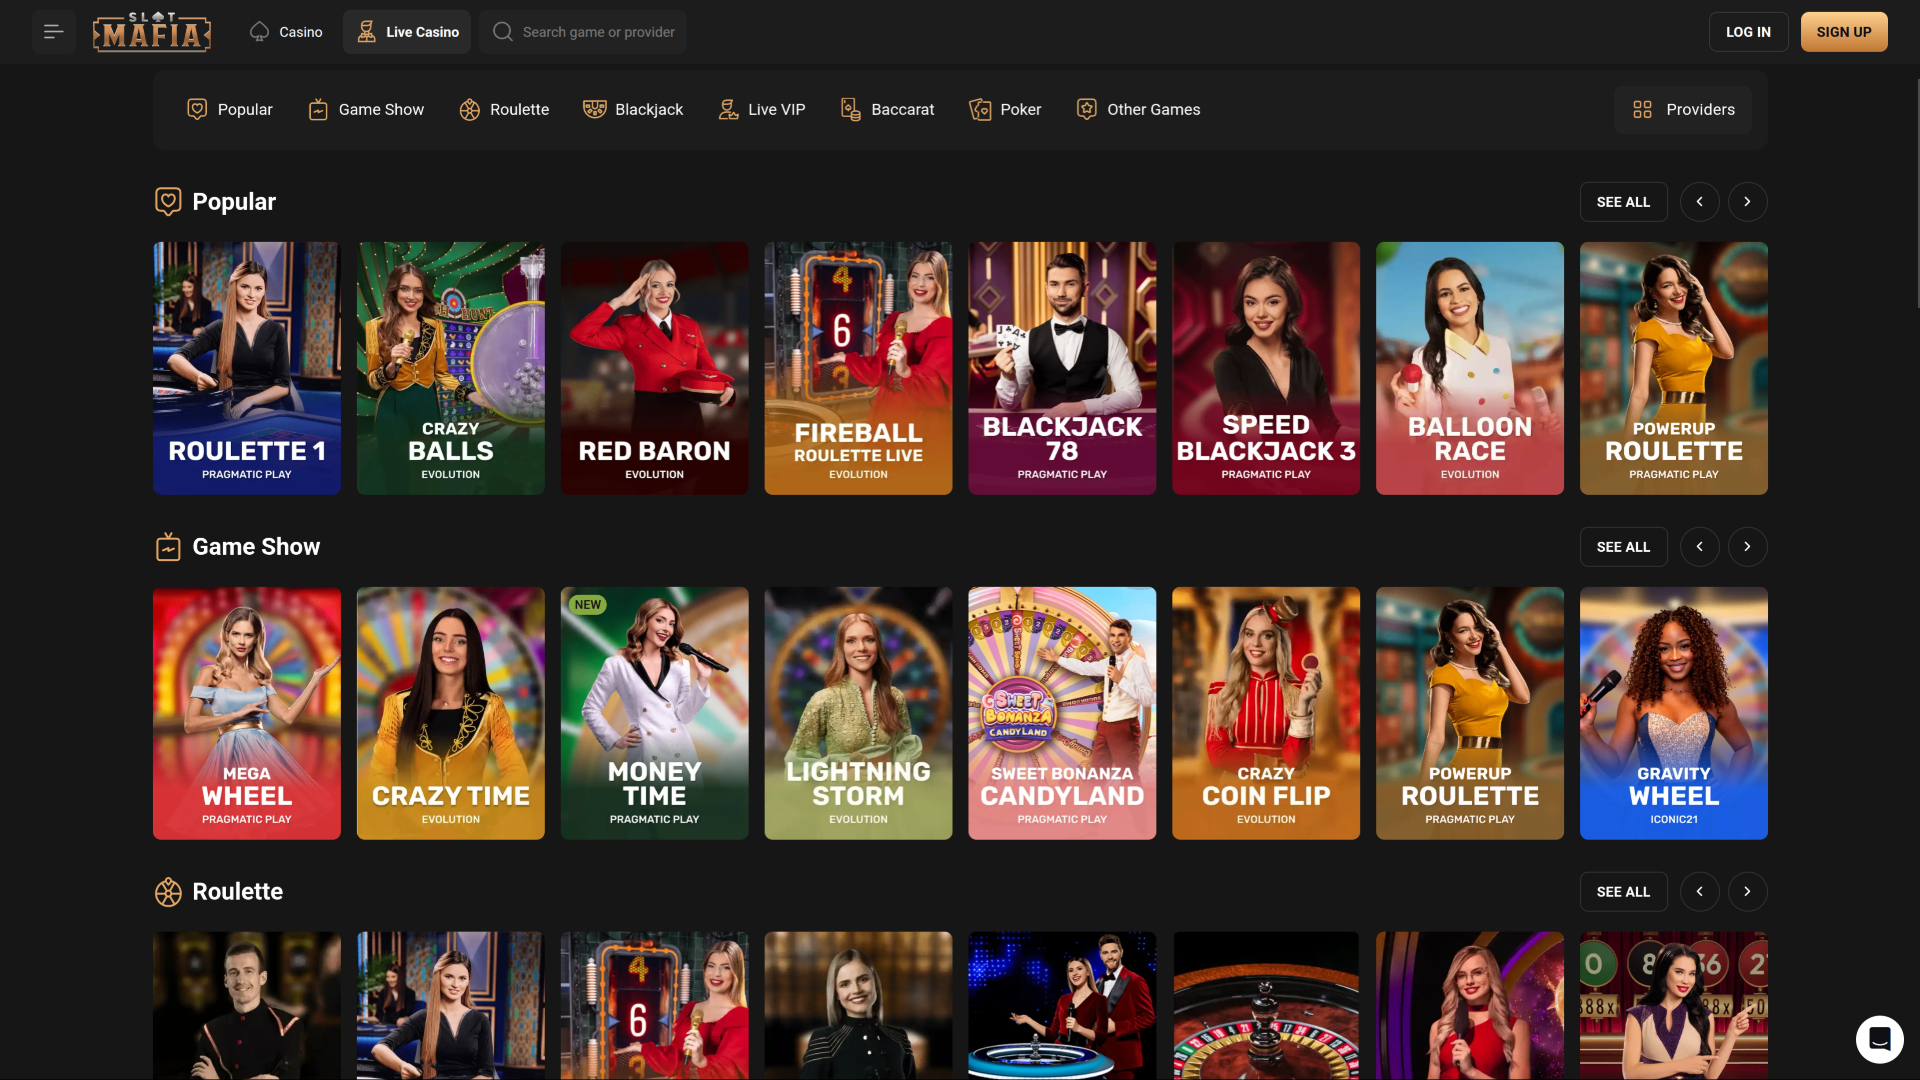Click SEE ALL for Game Show section
Screen dimensions: 1920x1080
[1623, 546]
